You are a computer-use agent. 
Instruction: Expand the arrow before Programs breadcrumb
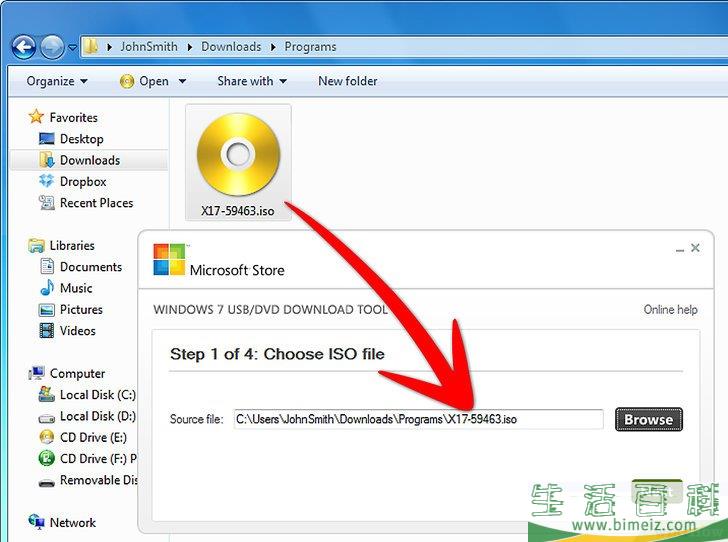coord(273,47)
